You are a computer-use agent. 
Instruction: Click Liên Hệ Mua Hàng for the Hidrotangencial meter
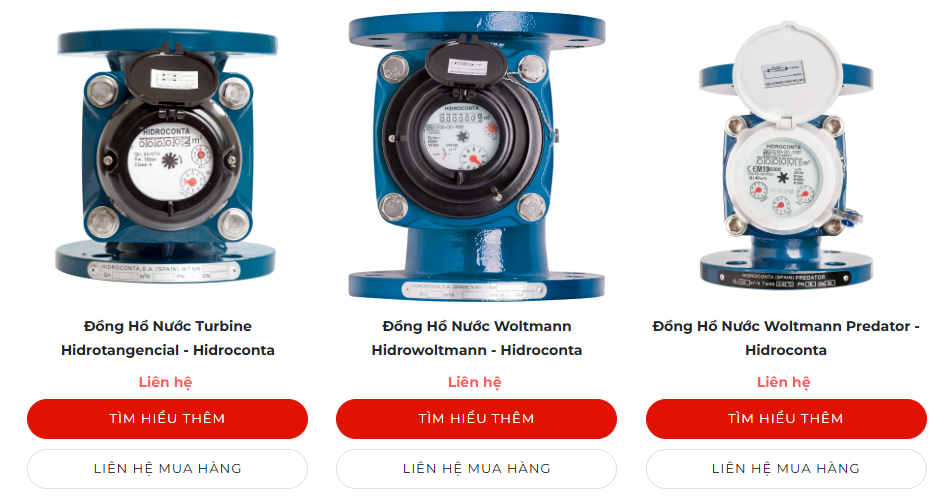(x=167, y=468)
